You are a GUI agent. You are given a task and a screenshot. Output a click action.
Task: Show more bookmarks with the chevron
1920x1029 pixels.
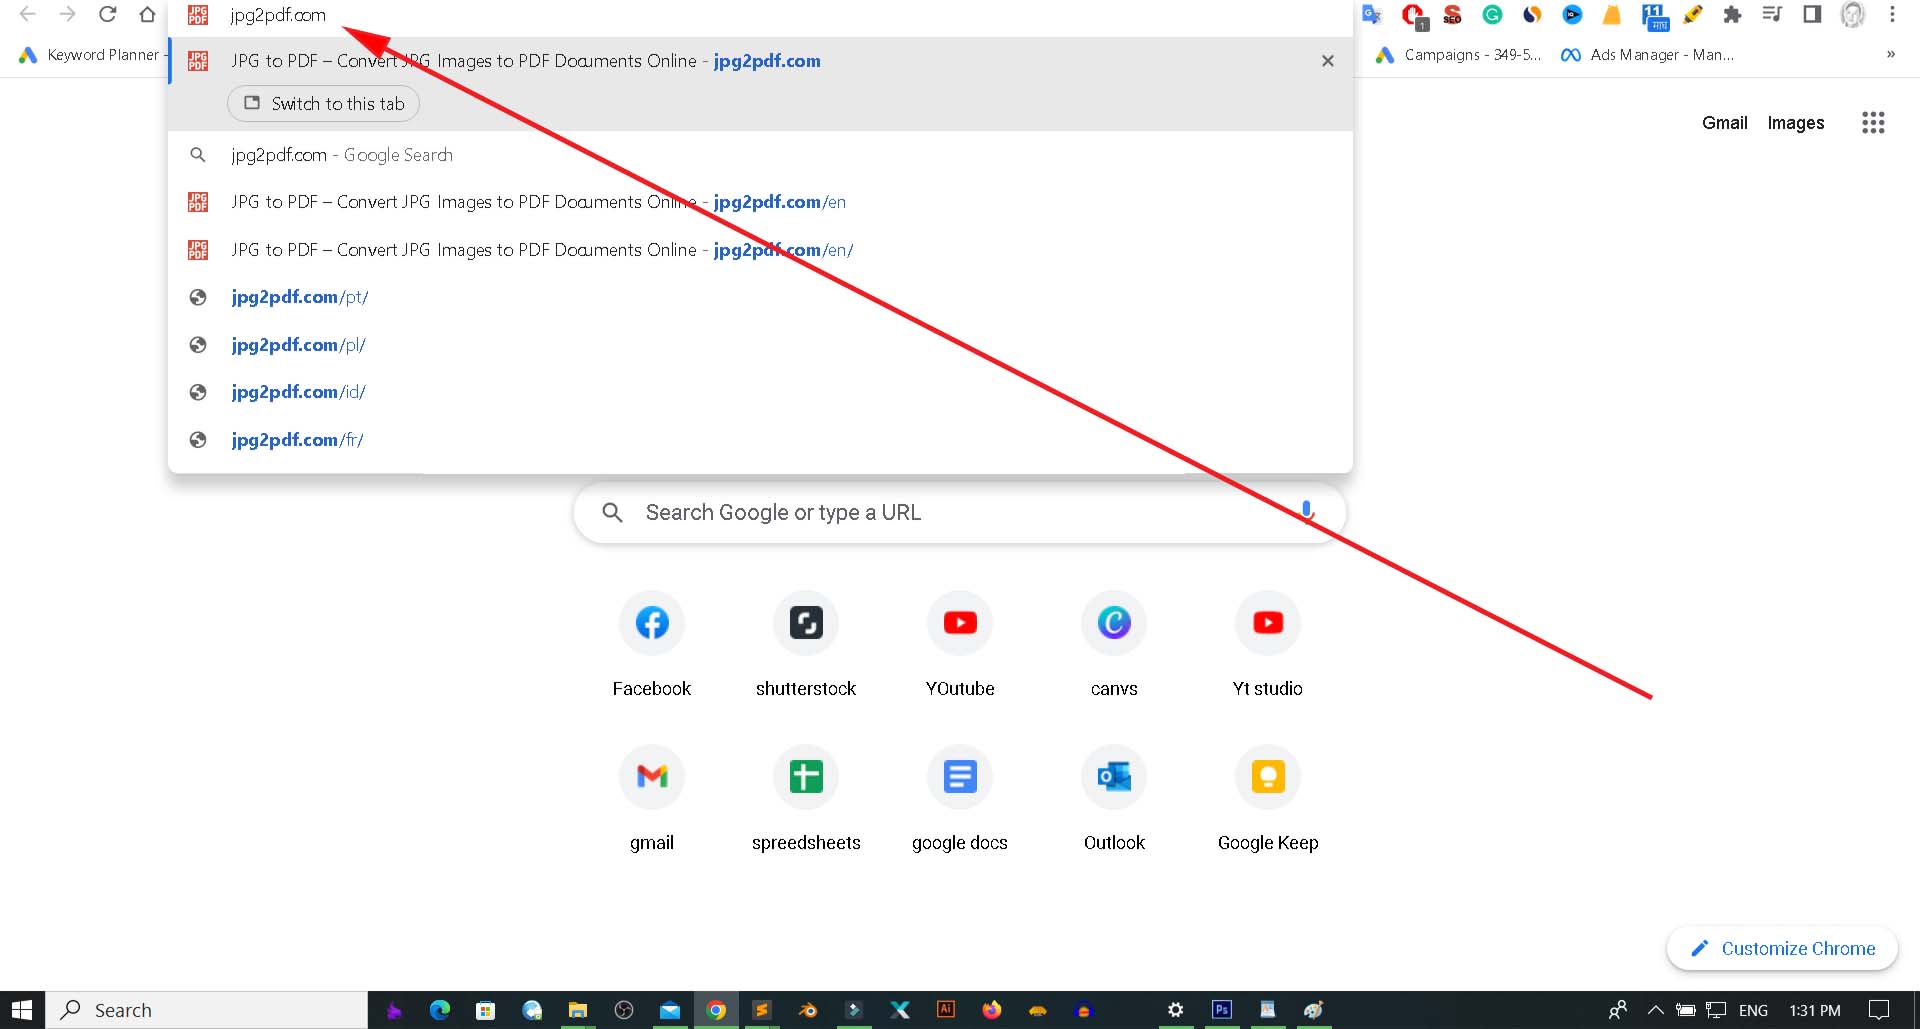[1891, 55]
